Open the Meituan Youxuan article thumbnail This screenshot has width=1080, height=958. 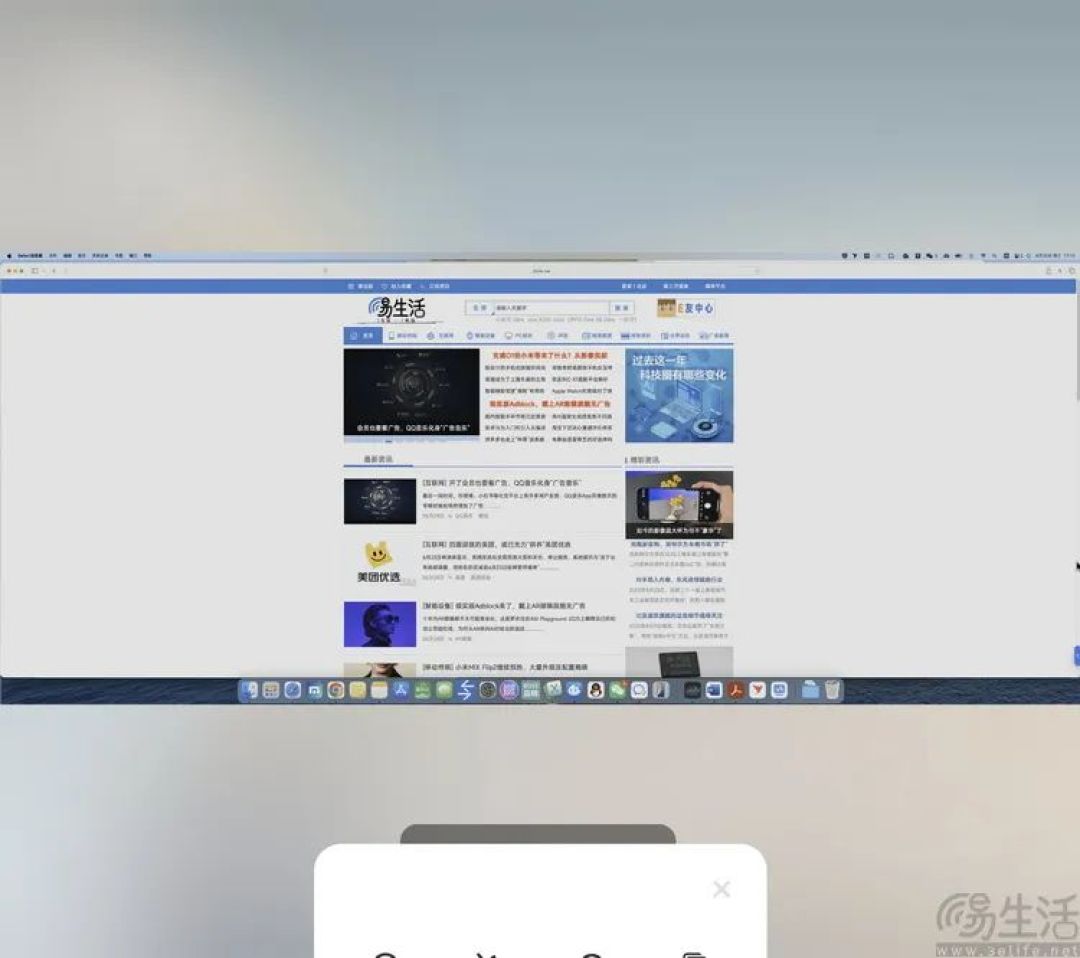point(380,563)
